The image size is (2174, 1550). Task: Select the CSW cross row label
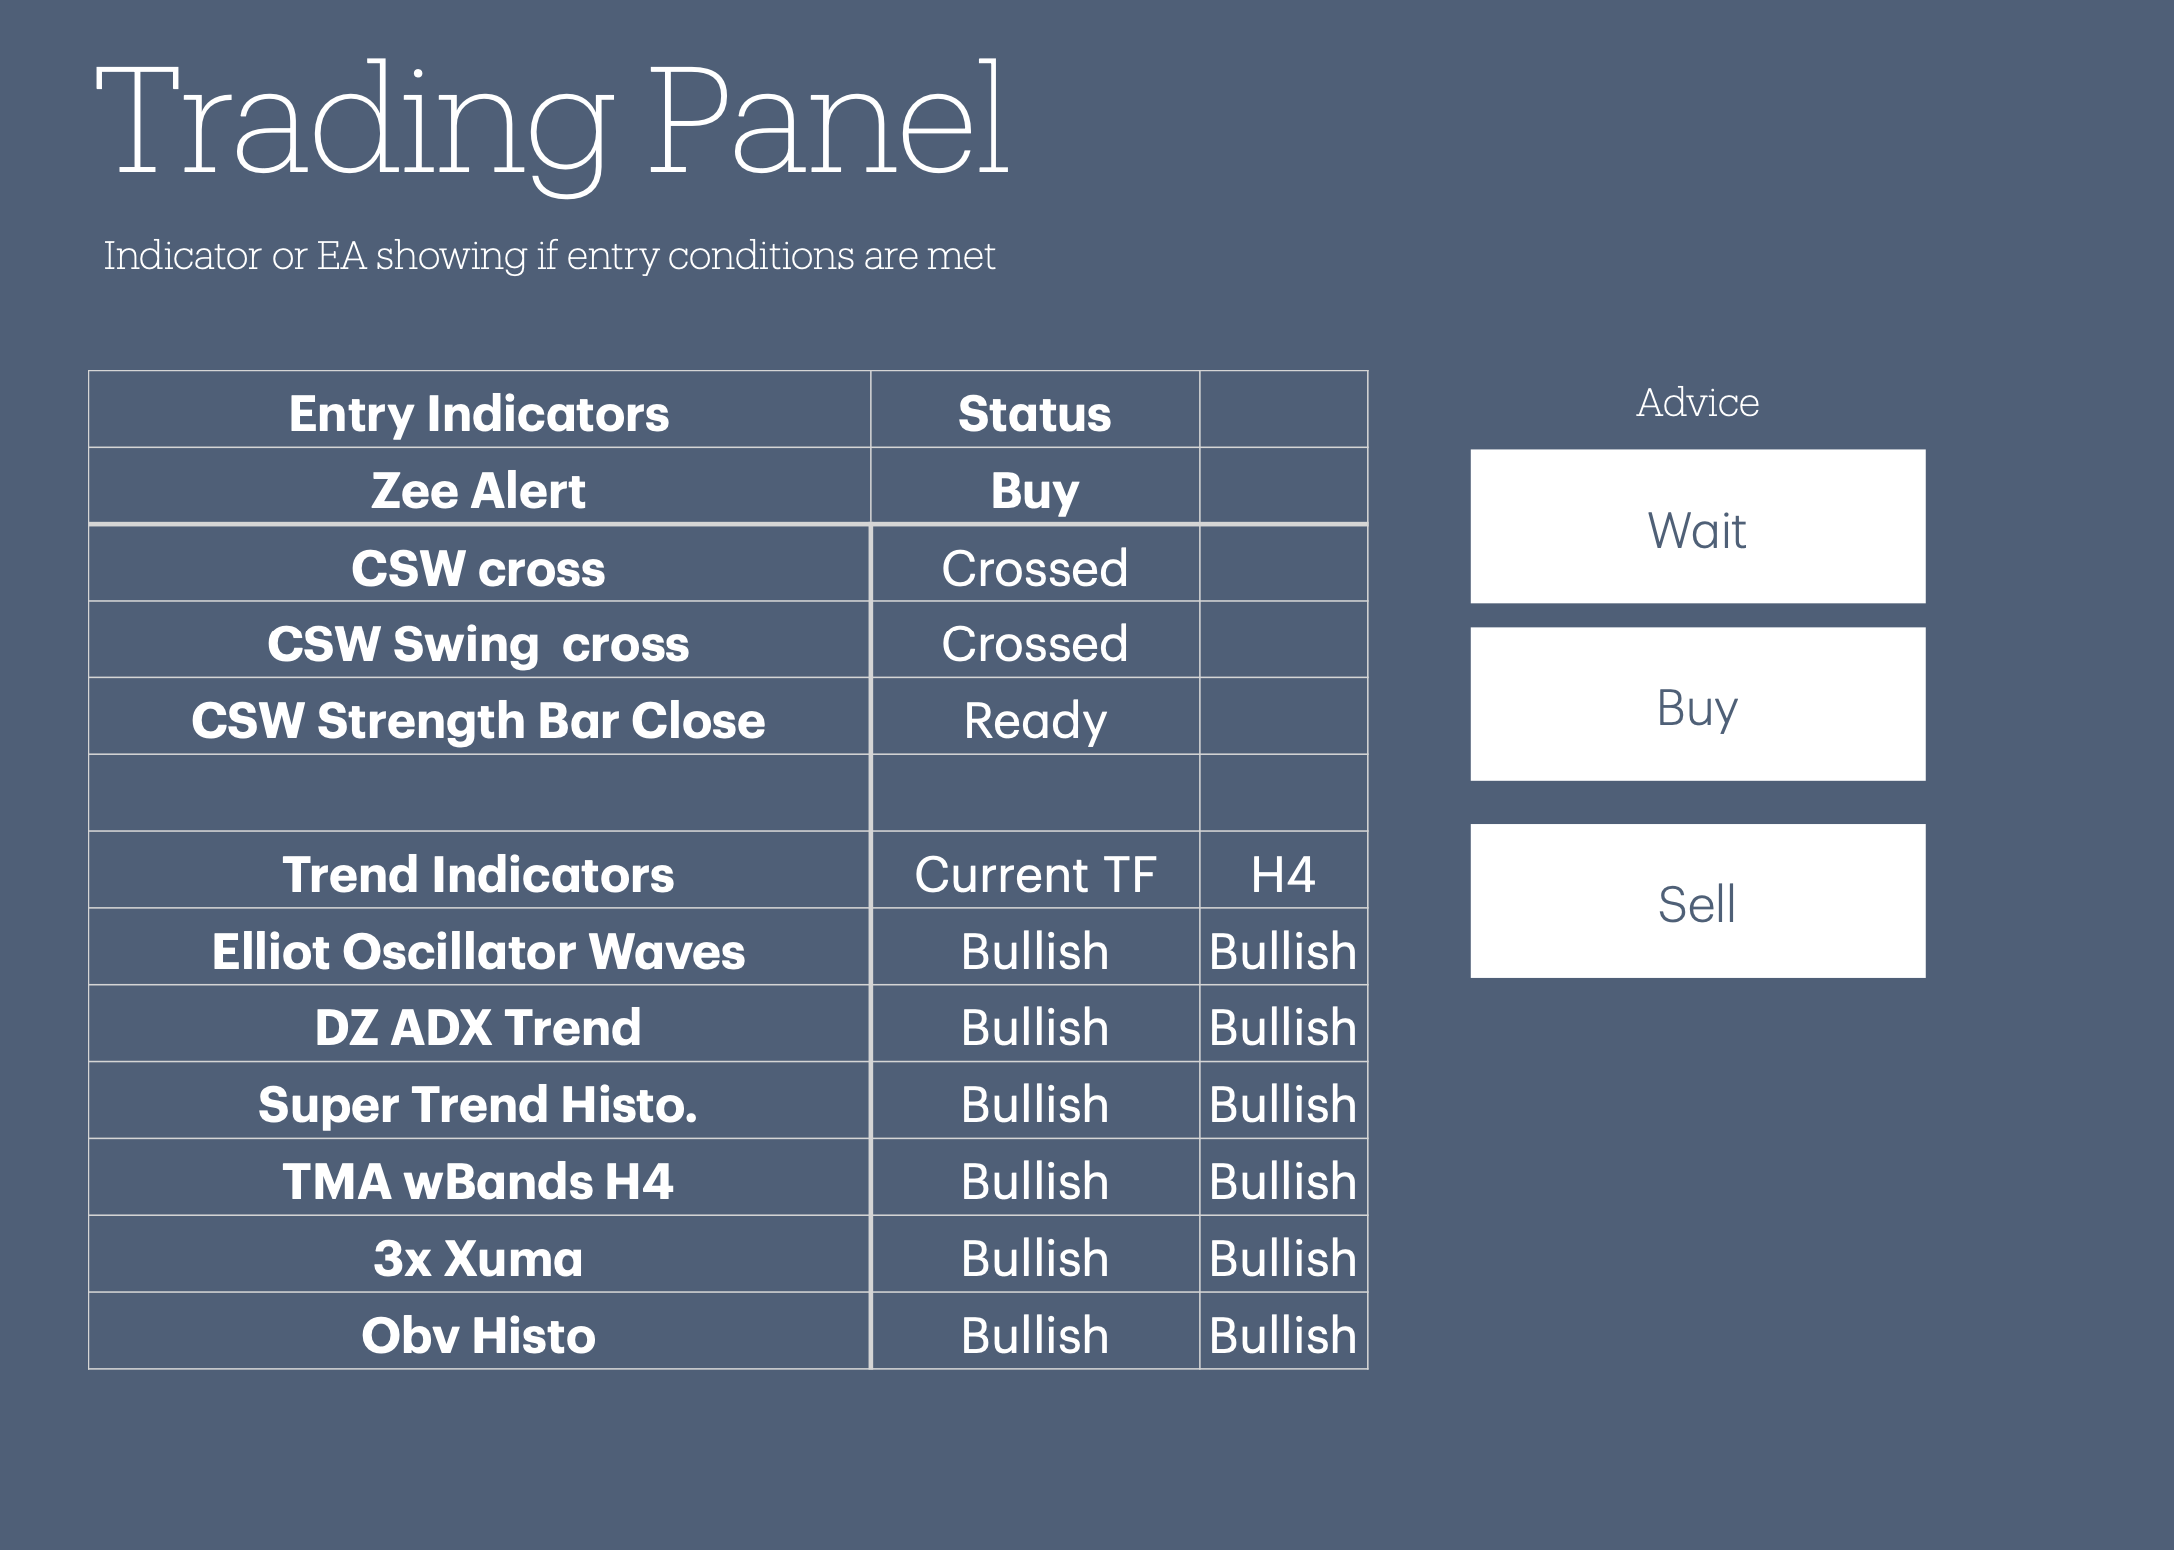tap(478, 567)
